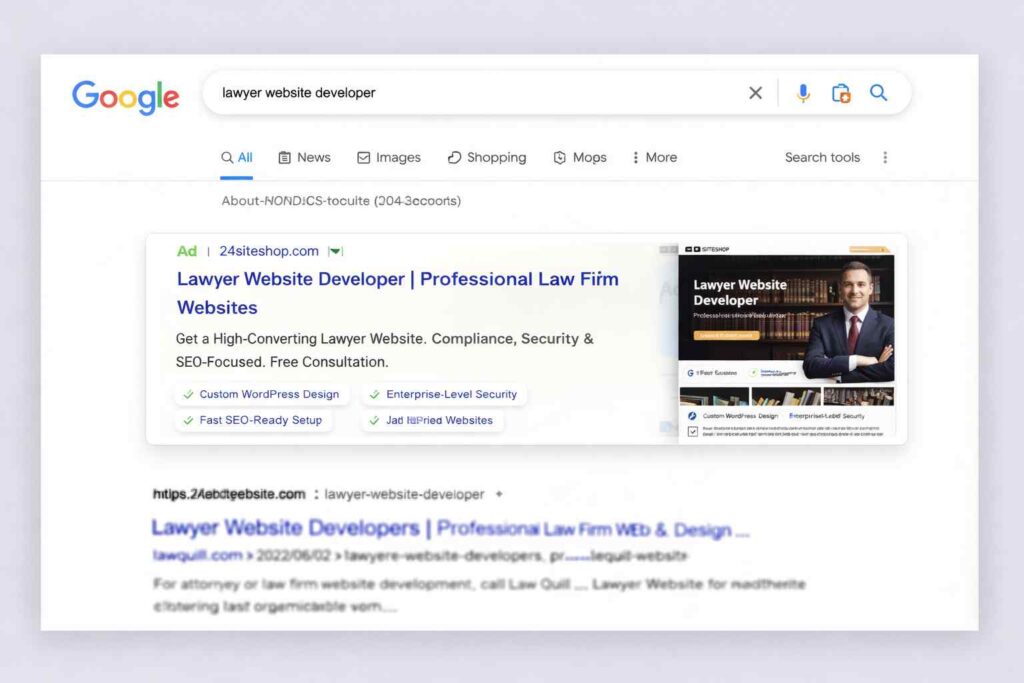This screenshot has height=683, width=1024.
Task: Click the blue magnifier search icon
Action: pyautogui.click(x=878, y=93)
